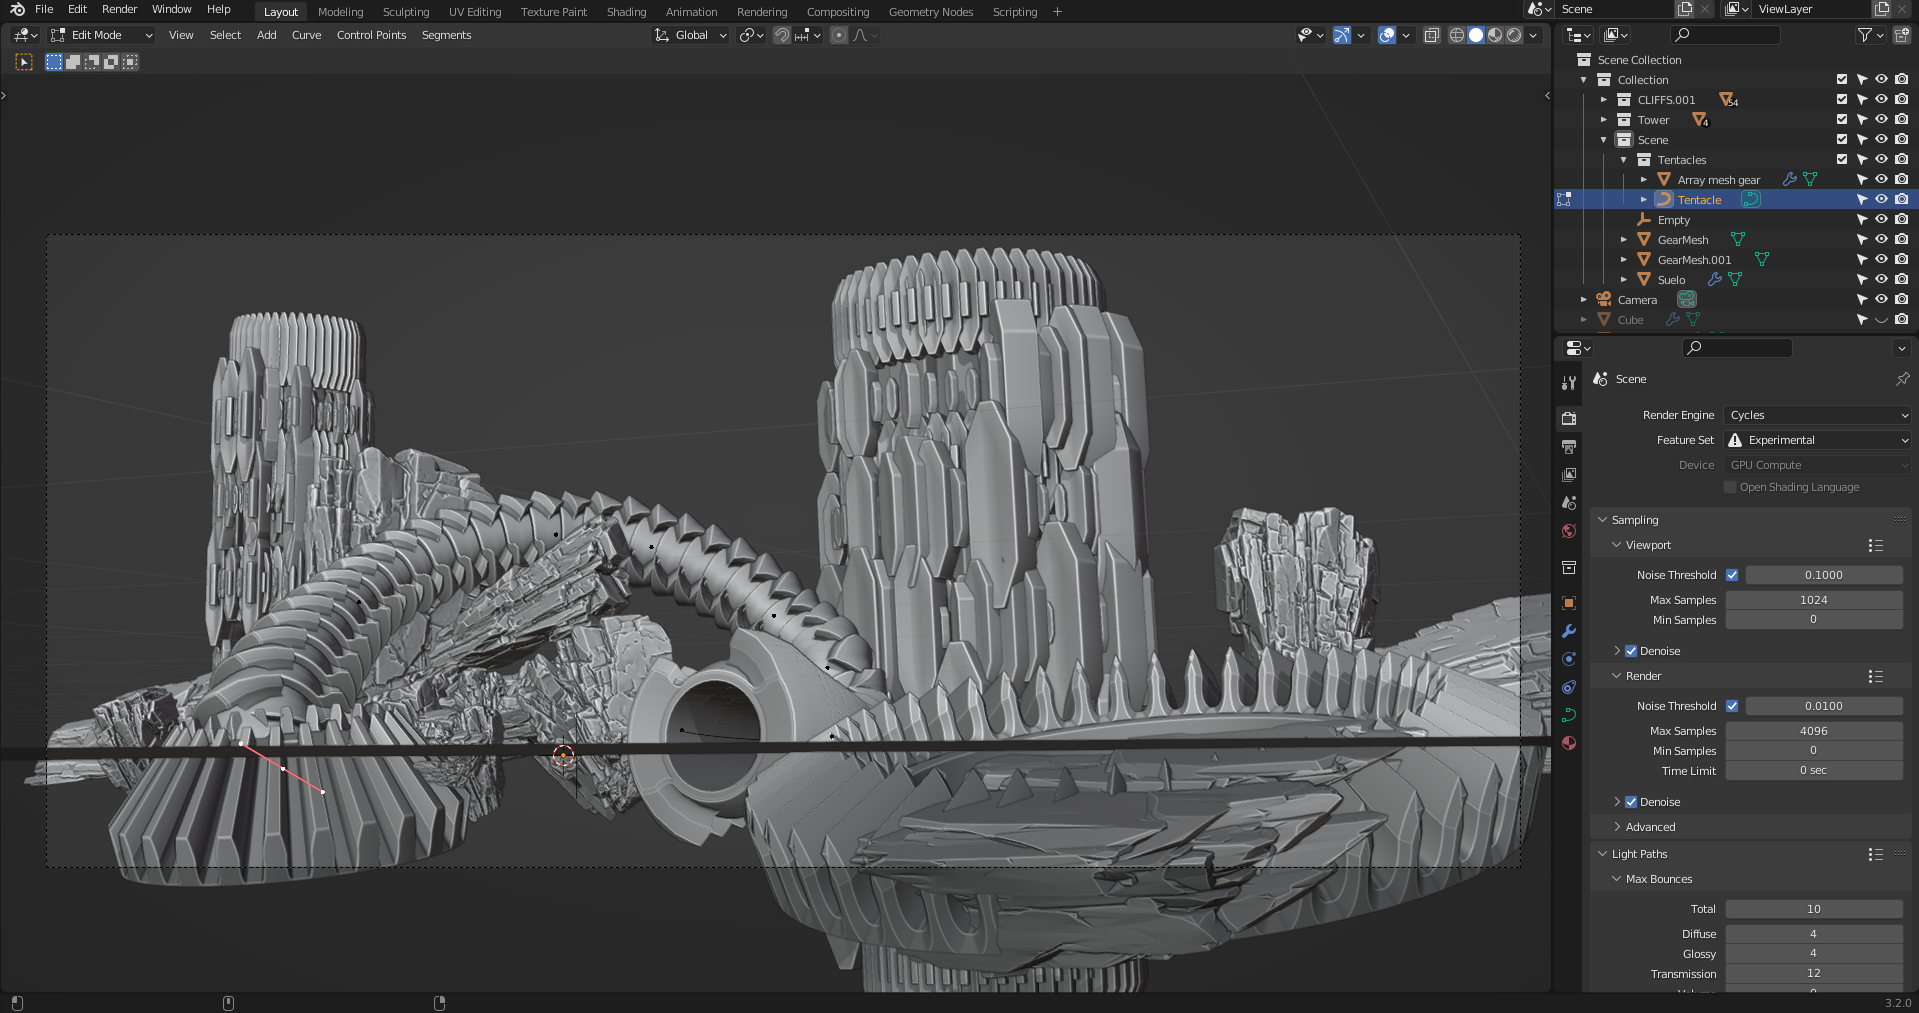The image size is (1919, 1013).
Task: Open the Control Points menu
Action: [x=371, y=35]
